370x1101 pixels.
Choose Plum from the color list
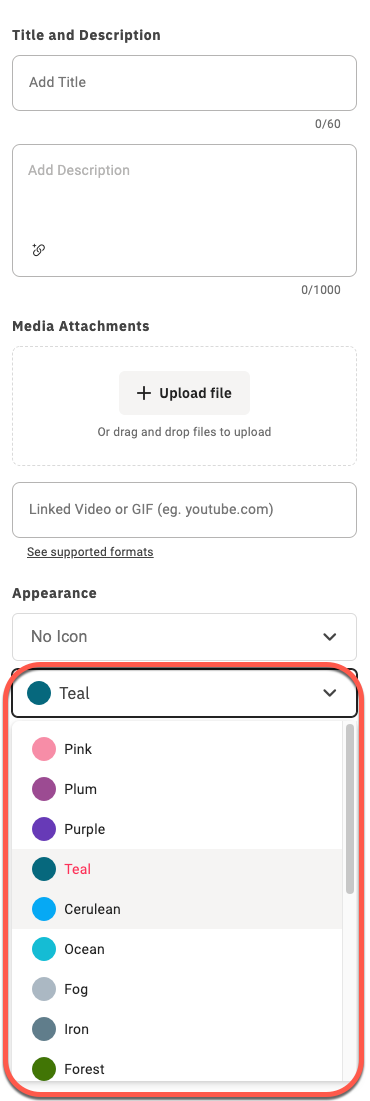point(177,789)
